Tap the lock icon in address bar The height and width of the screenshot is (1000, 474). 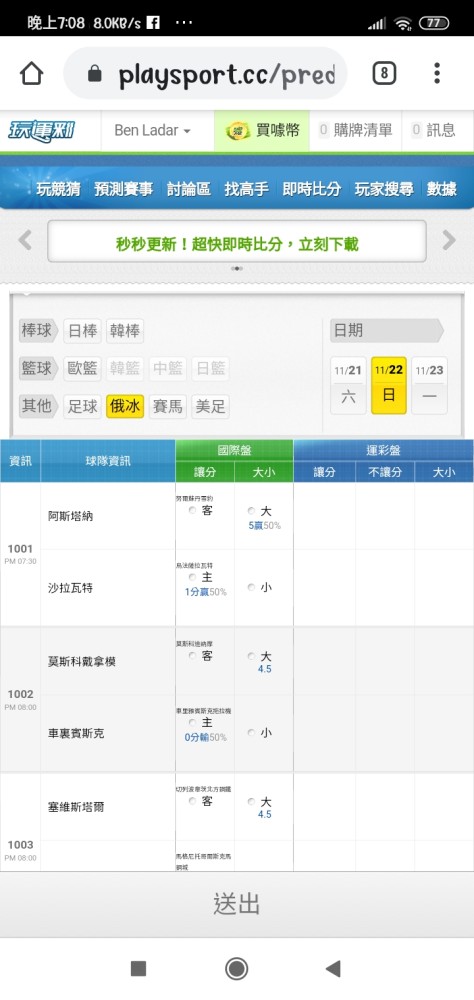pyautogui.click(x=94, y=74)
